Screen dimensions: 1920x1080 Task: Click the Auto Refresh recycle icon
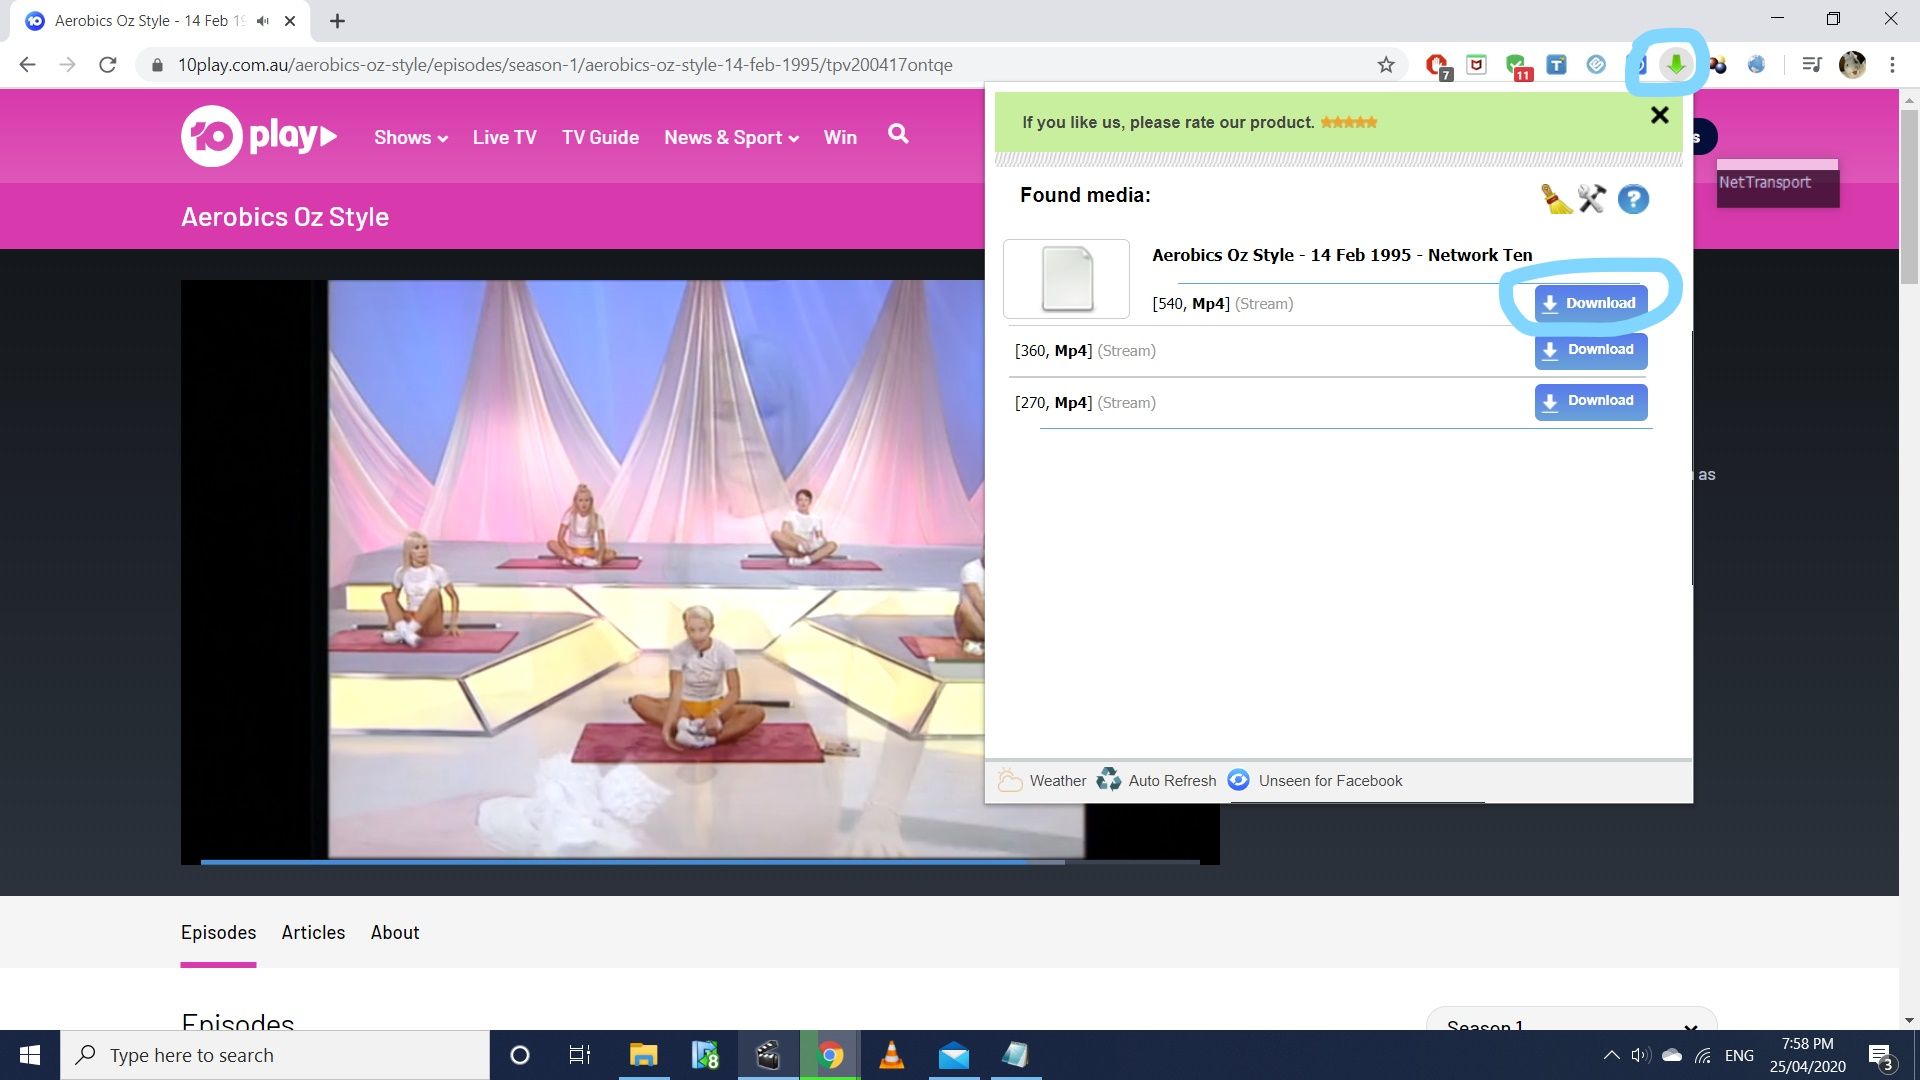[x=1108, y=780]
